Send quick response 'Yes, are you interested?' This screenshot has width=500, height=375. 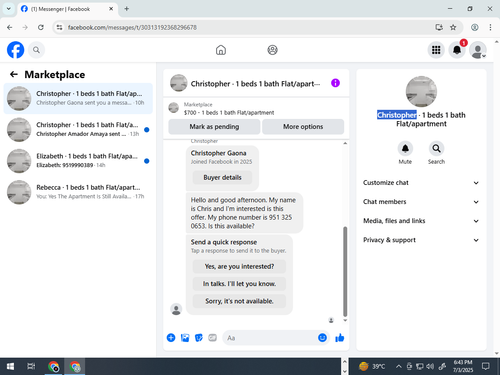click(x=239, y=266)
